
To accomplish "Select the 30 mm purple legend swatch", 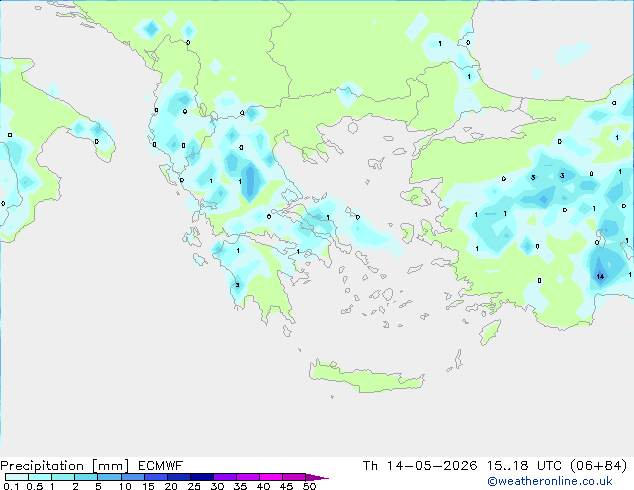I will [x=224, y=477].
